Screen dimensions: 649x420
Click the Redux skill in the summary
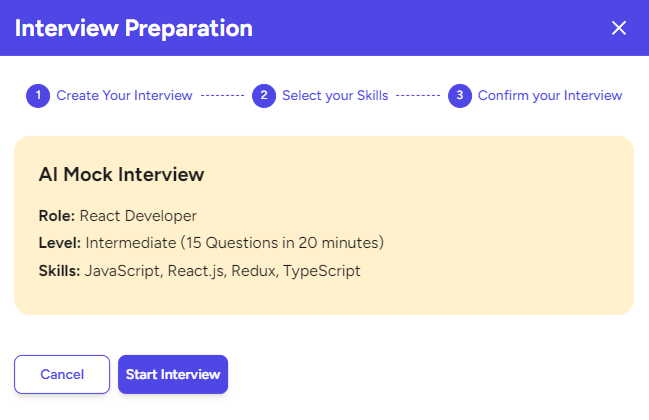coord(253,271)
